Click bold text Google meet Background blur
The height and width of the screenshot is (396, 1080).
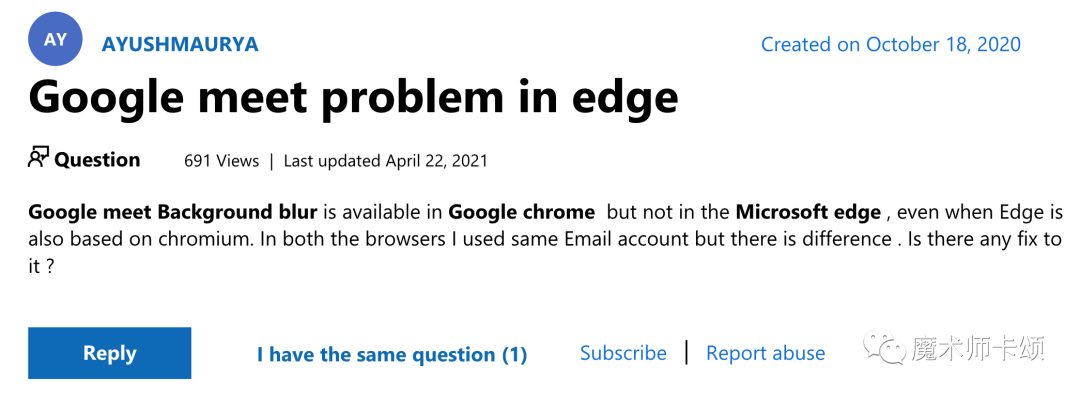pos(173,211)
